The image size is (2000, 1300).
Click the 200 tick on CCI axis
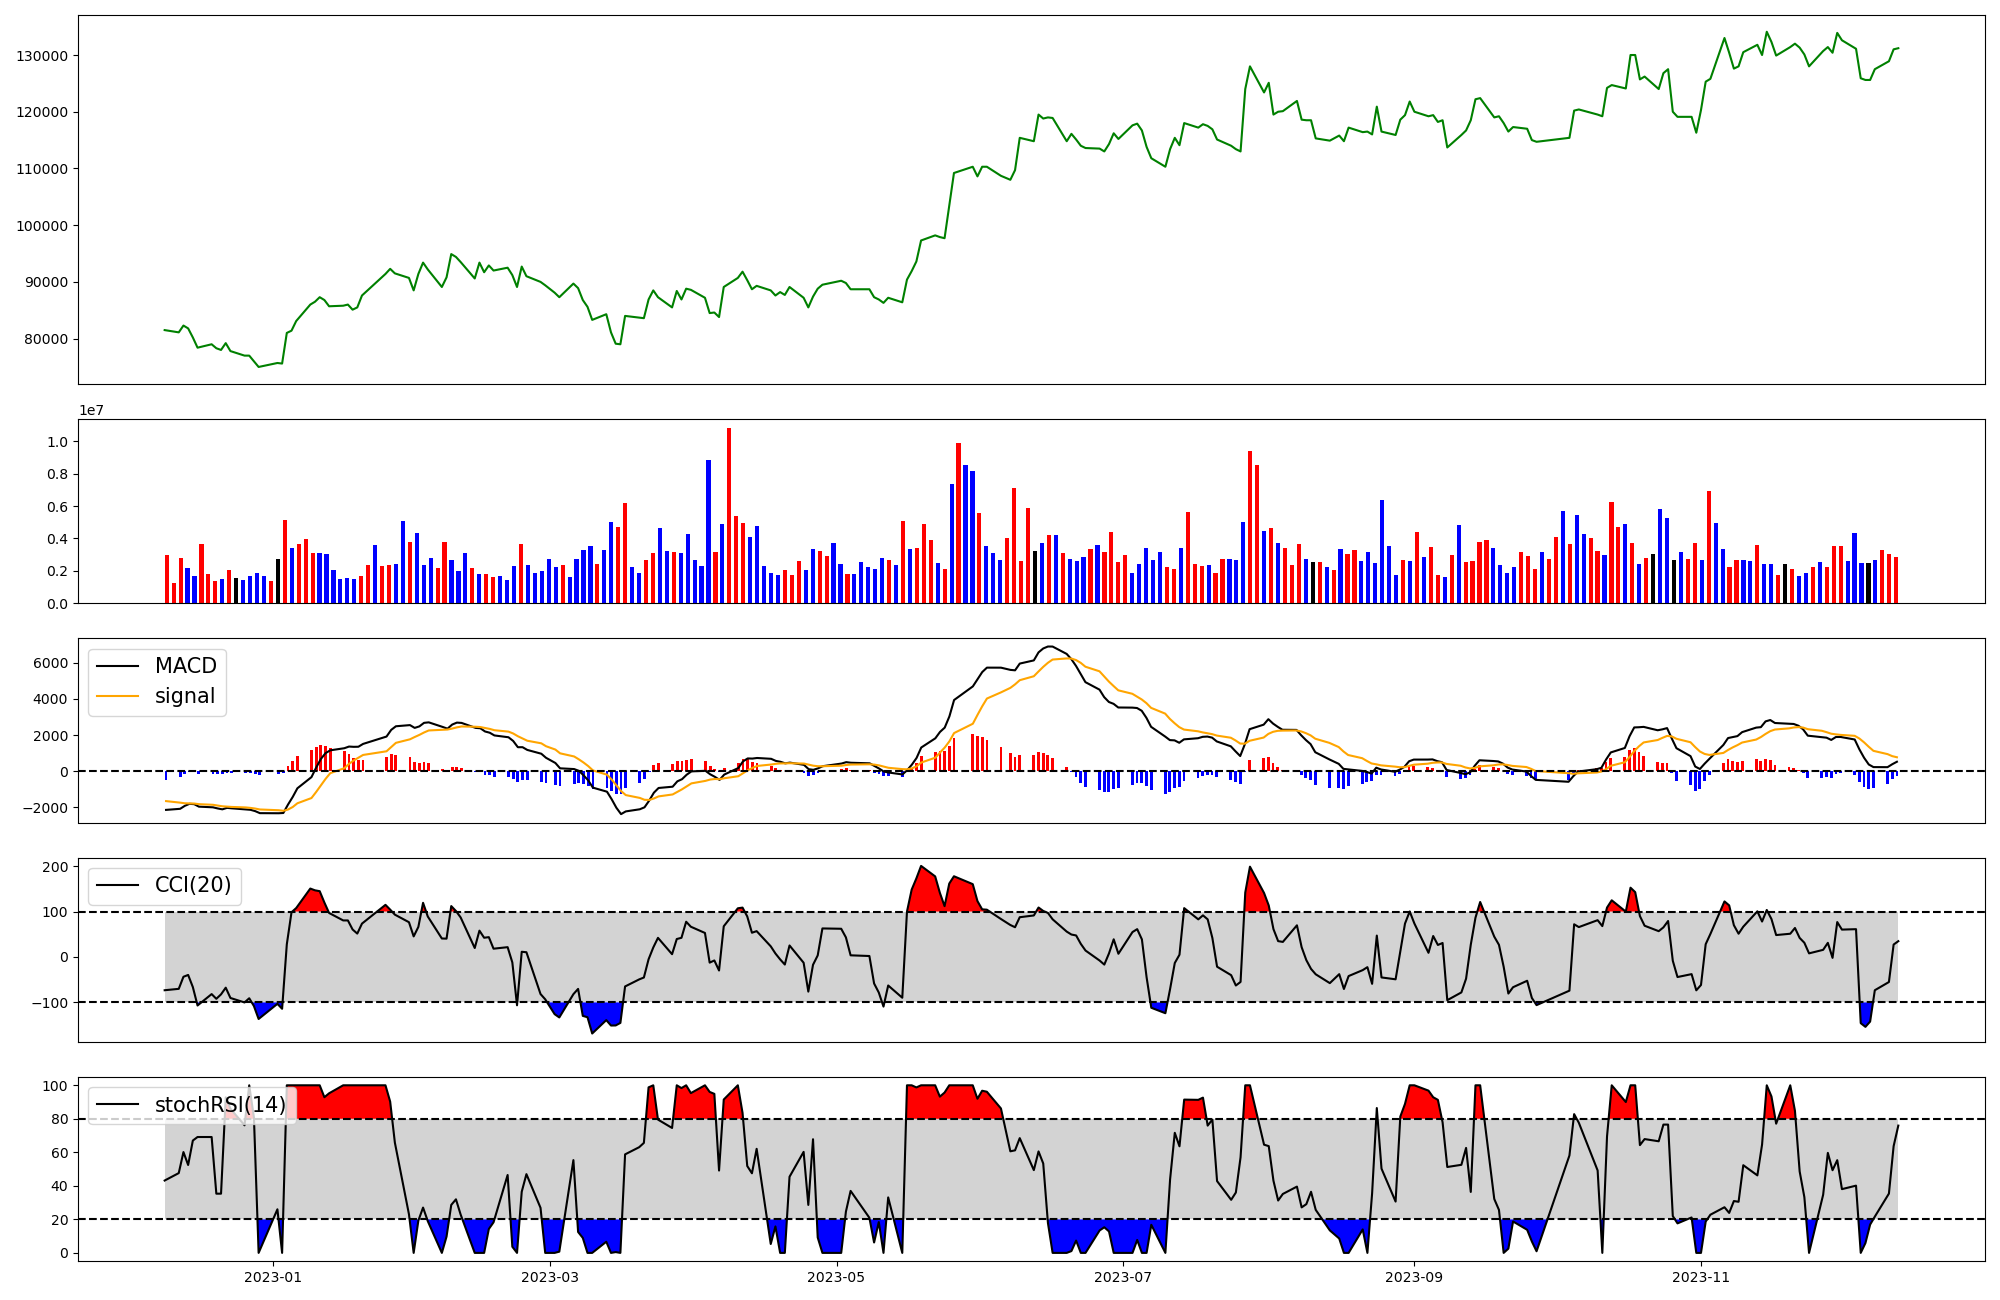(55, 867)
